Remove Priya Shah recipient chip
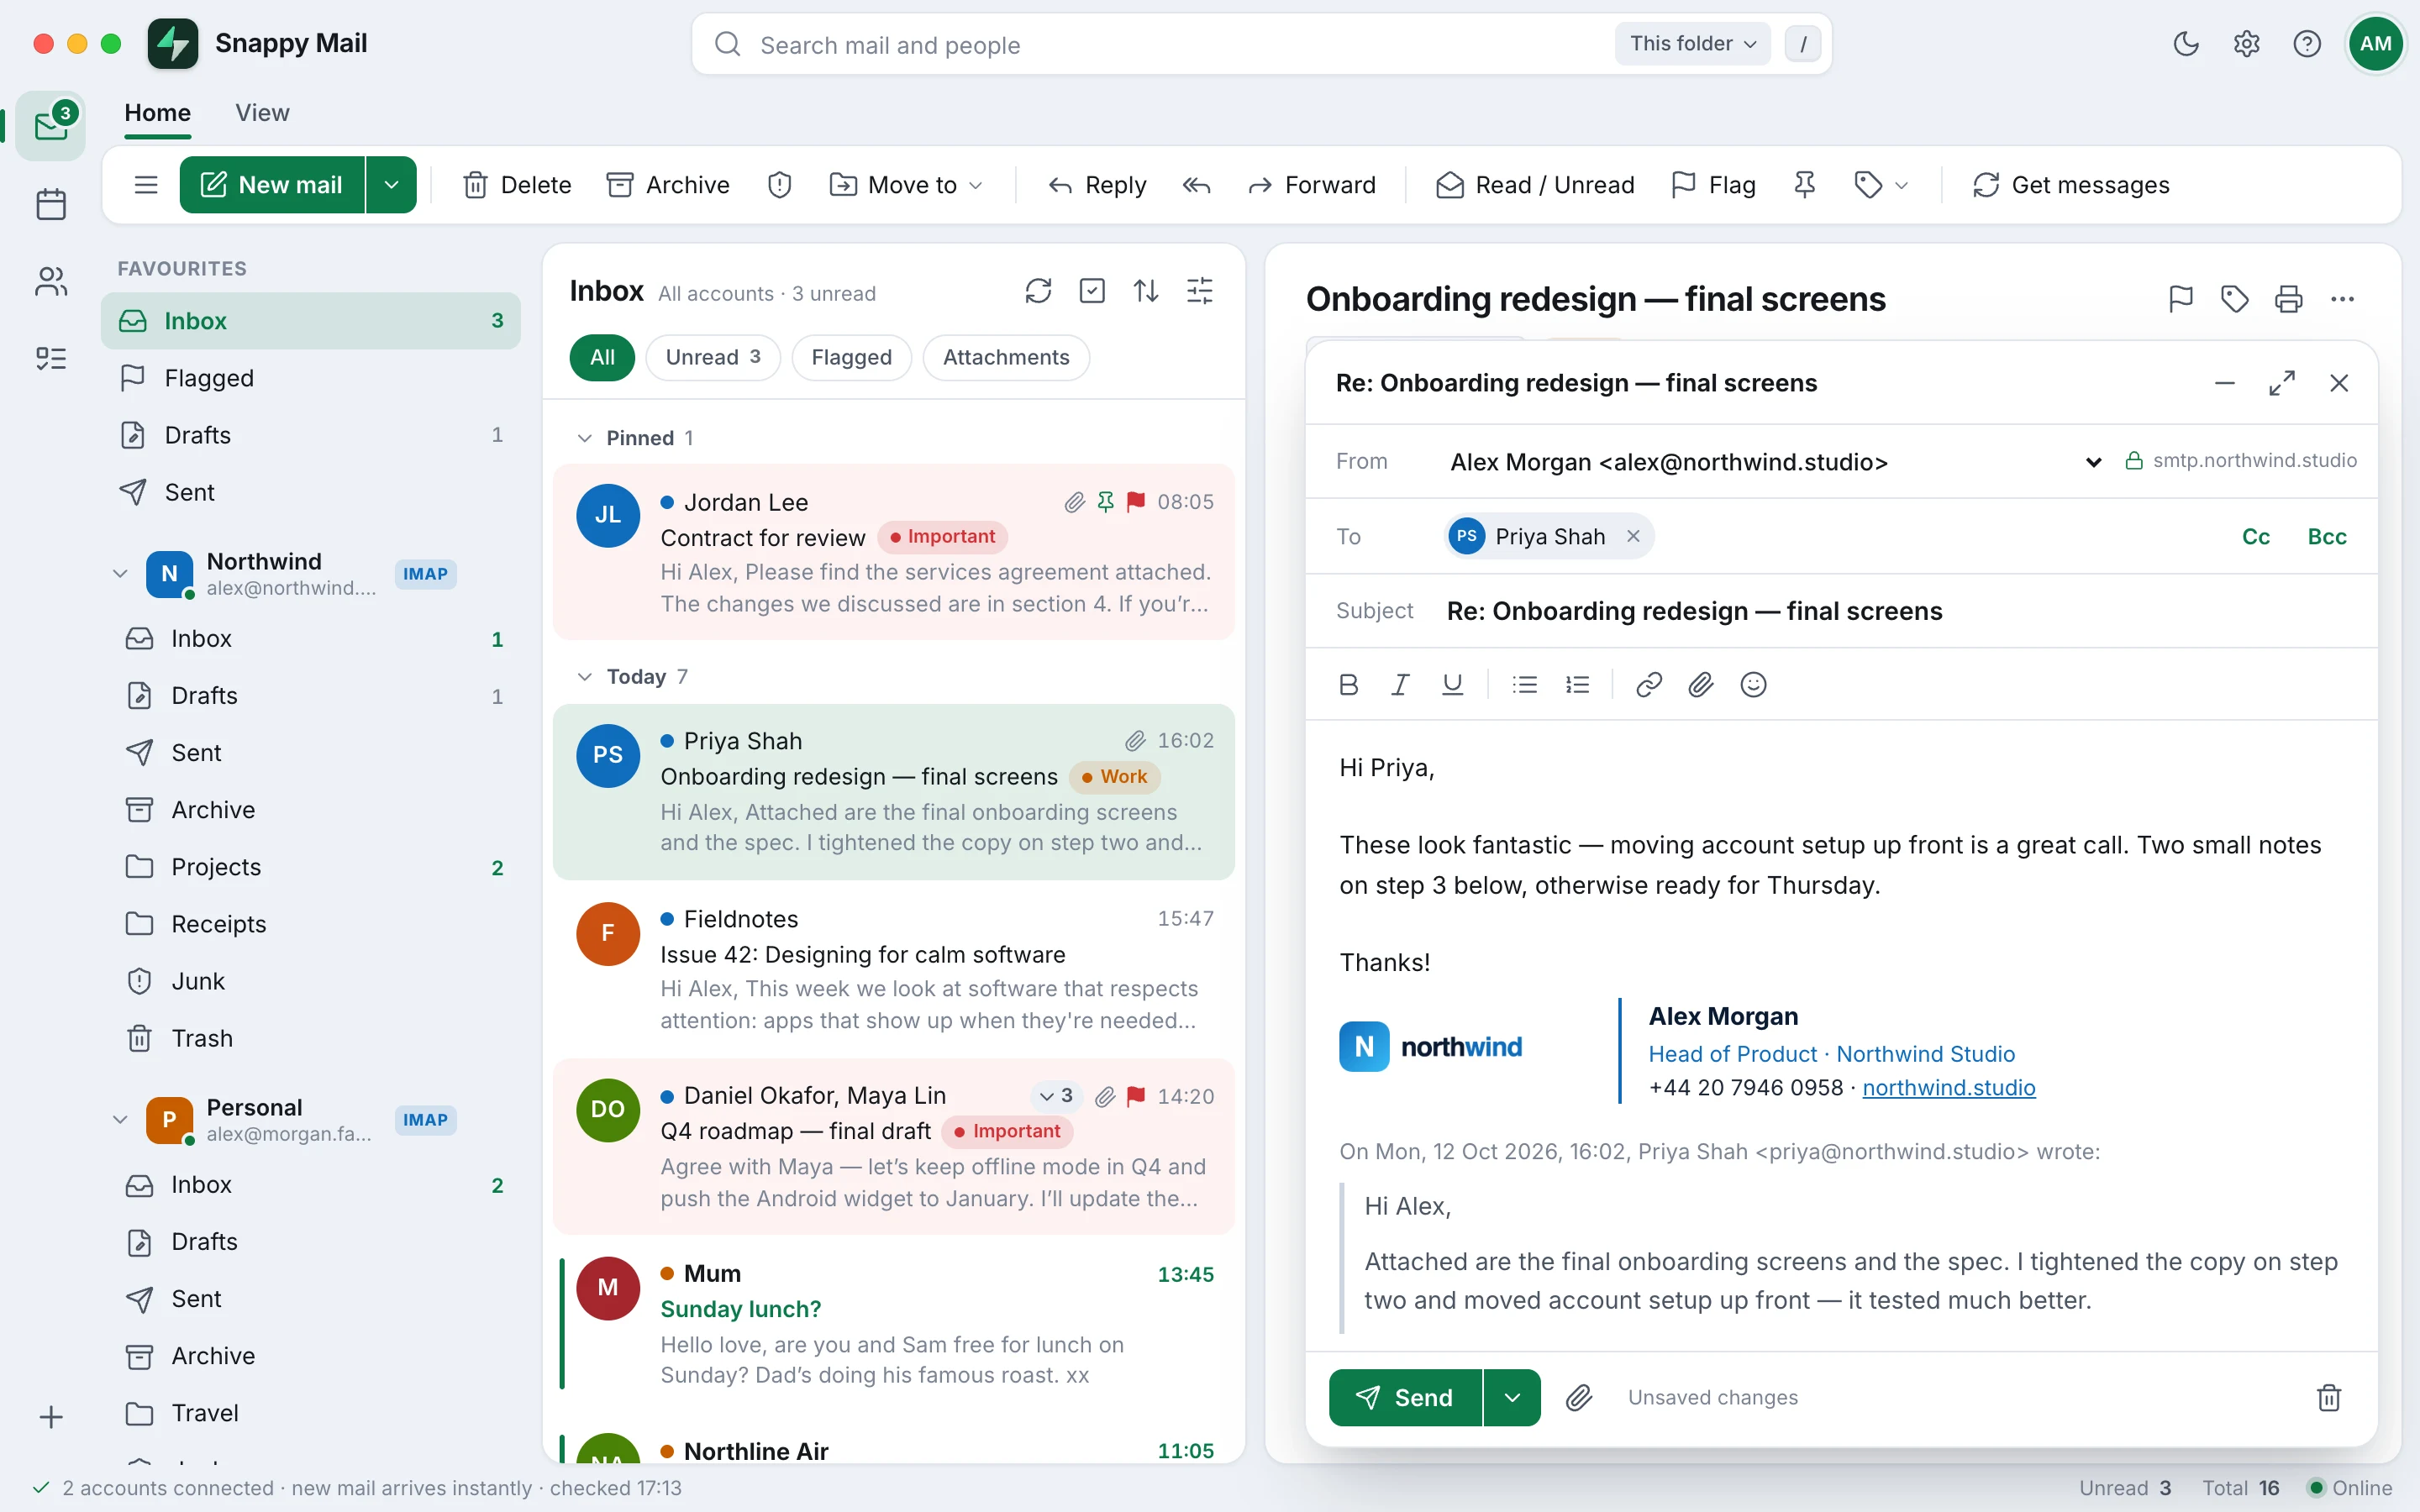Viewport: 2420px width, 1512px height. [x=1633, y=536]
